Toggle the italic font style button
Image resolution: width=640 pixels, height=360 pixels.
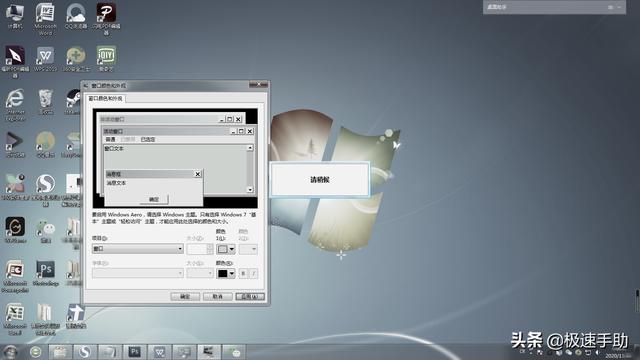(x=253, y=273)
